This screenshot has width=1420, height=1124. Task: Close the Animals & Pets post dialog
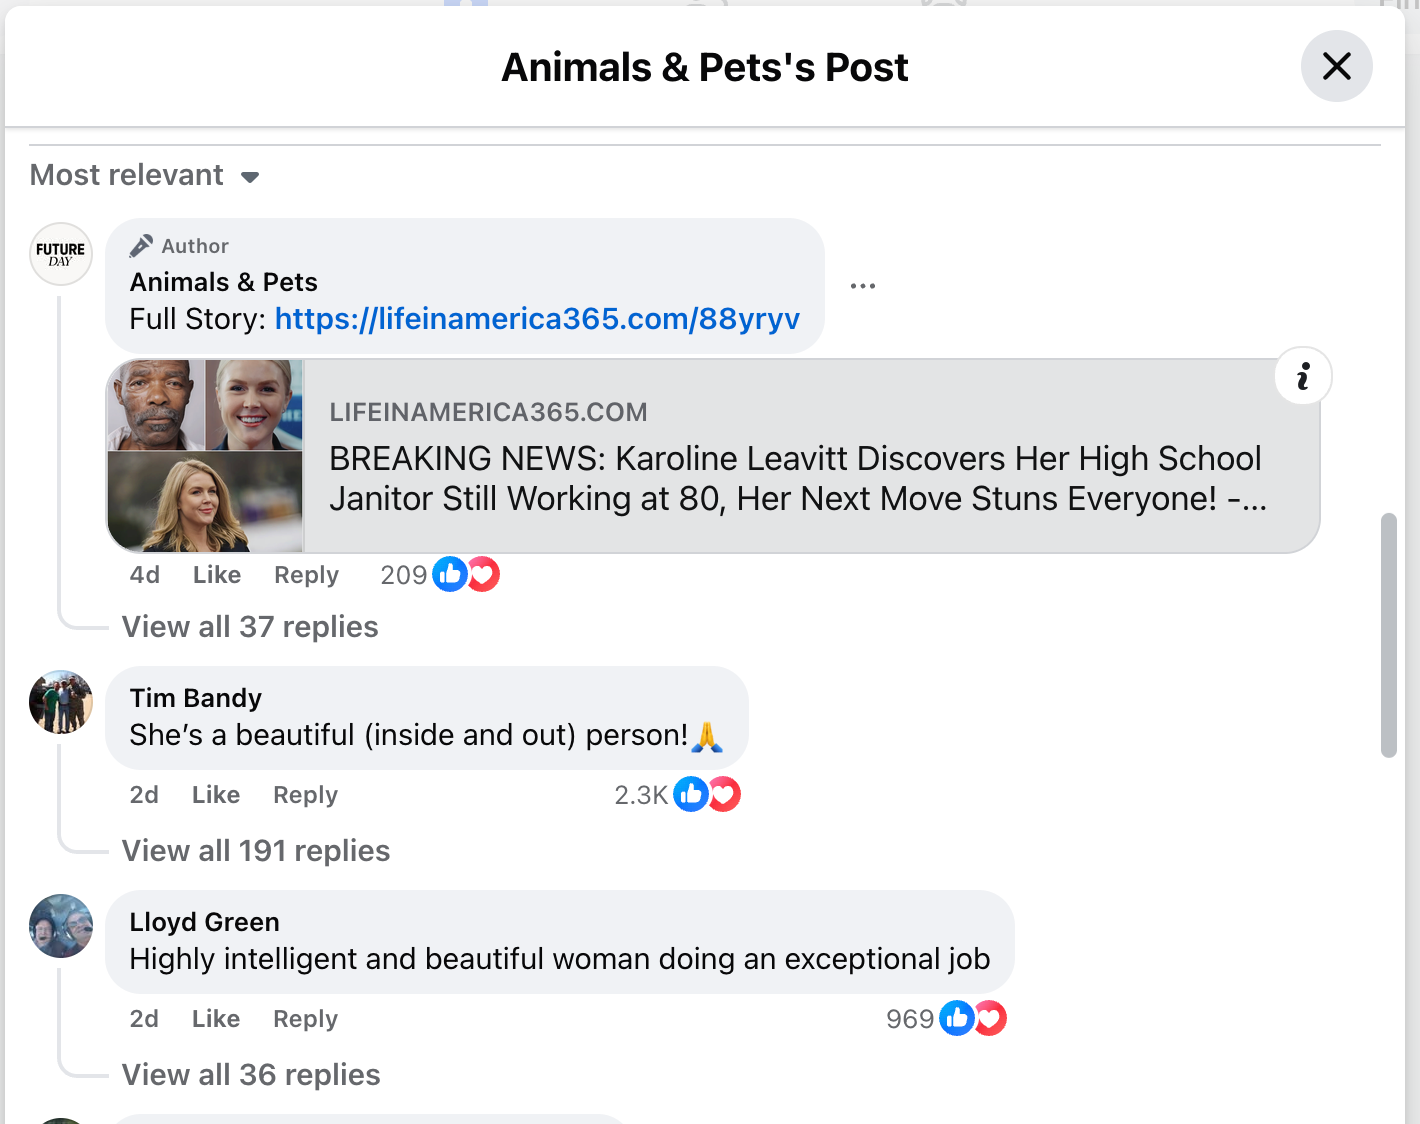1336,66
